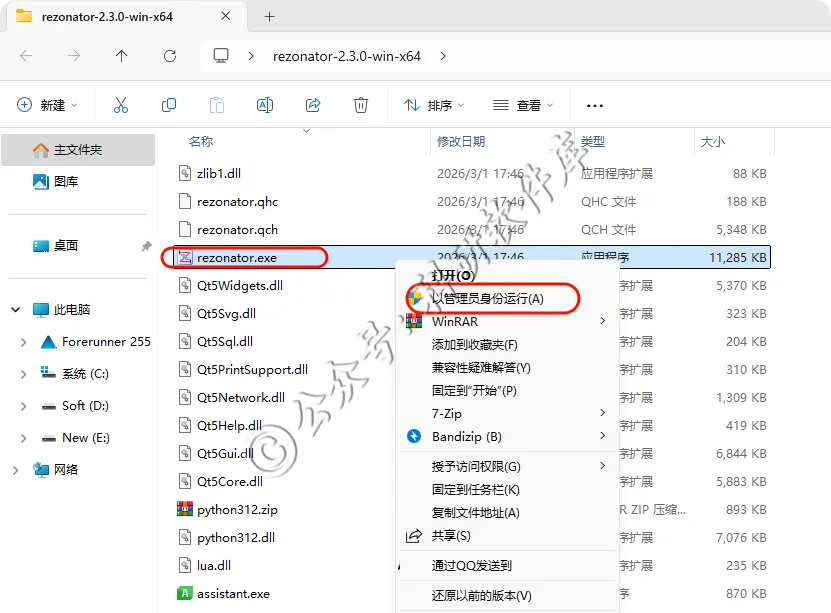This screenshot has width=831, height=613.
Task: Open the 7-Zip submenu
Action: [x=508, y=413]
